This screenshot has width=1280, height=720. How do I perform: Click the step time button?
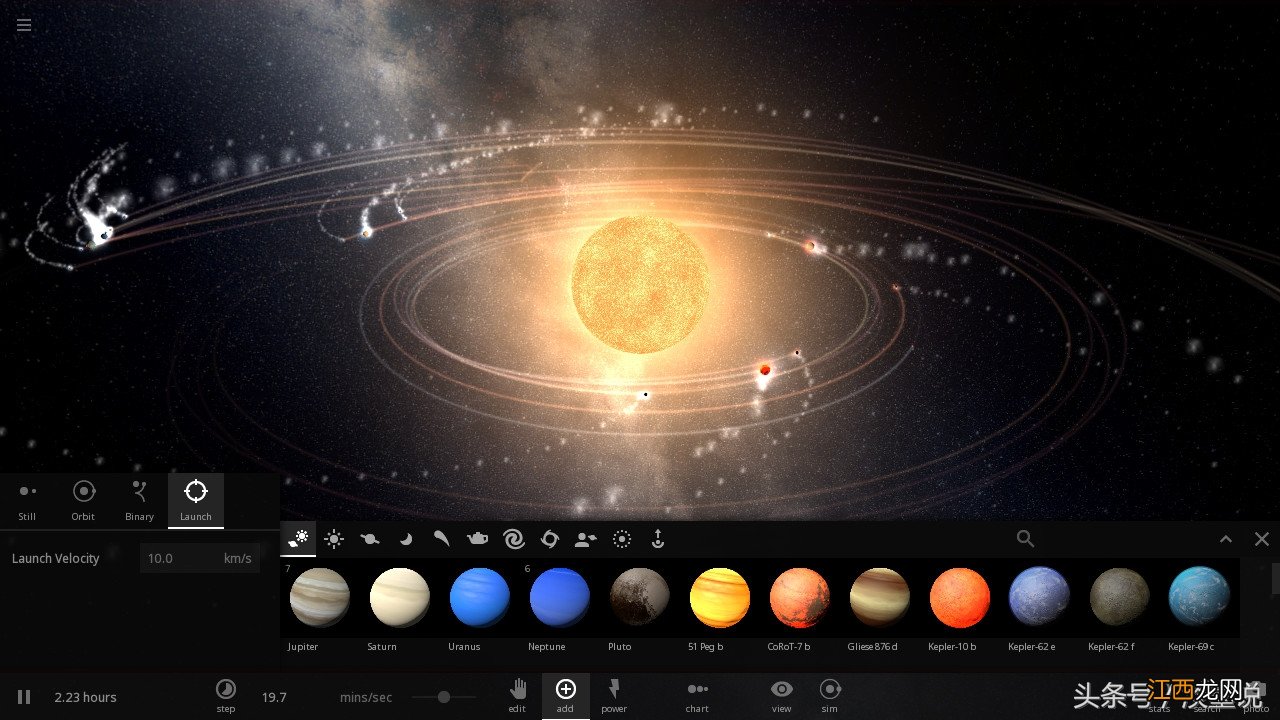[226, 695]
